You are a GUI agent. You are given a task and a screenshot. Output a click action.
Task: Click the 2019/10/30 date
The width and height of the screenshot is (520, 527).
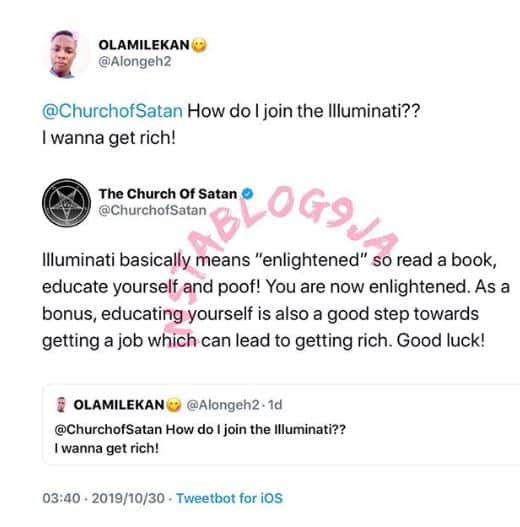point(128,498)
